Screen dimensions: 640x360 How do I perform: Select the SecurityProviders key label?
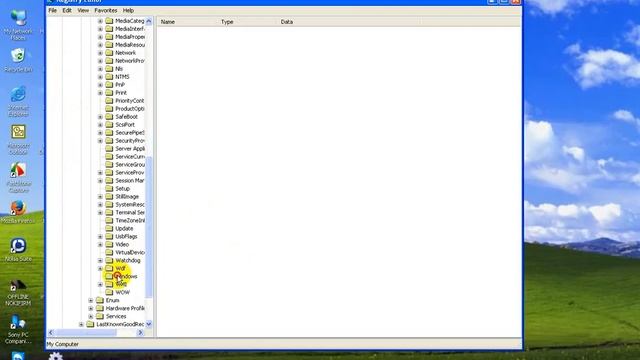[x=130, y=140]
